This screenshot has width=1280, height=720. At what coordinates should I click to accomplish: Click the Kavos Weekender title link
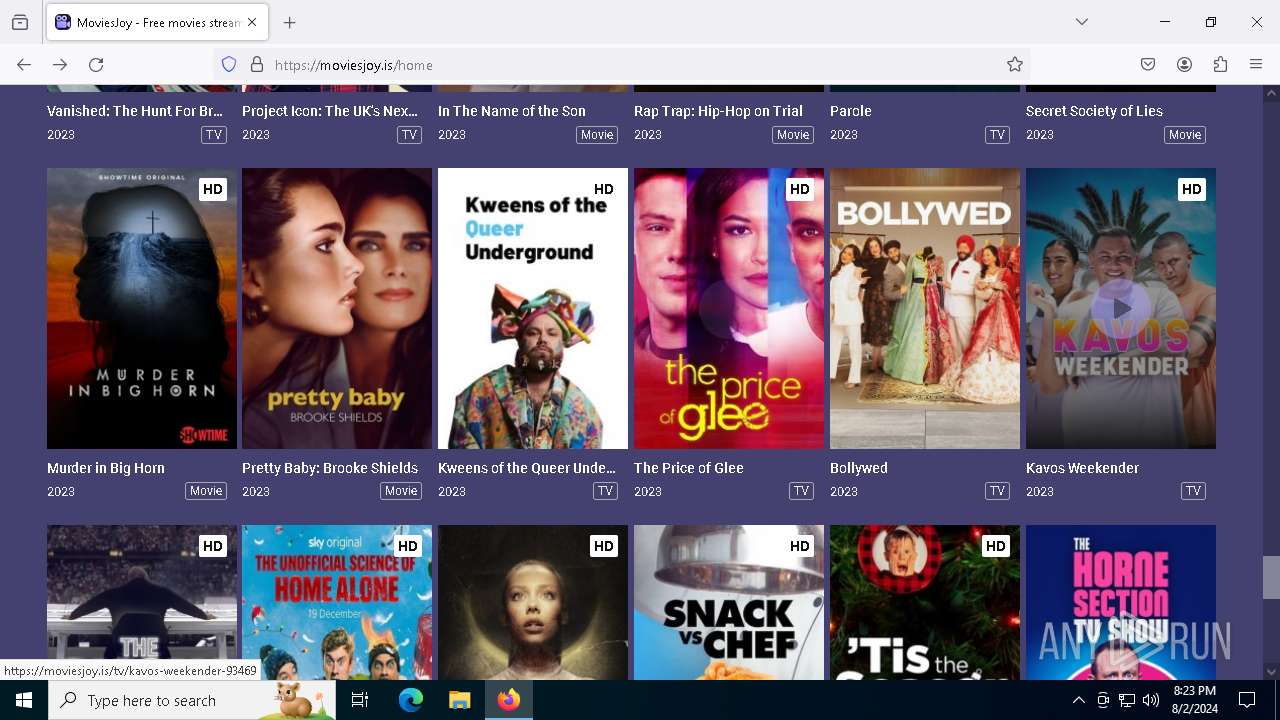click(x=1082, y=468)
